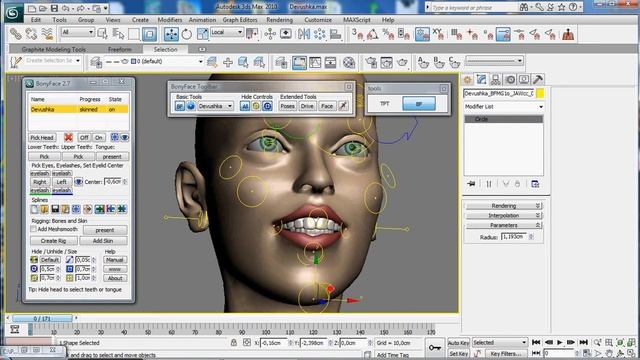Open the MAXScript menu
640x360 pixels.
pyautogui.click(x=357, y=20)
